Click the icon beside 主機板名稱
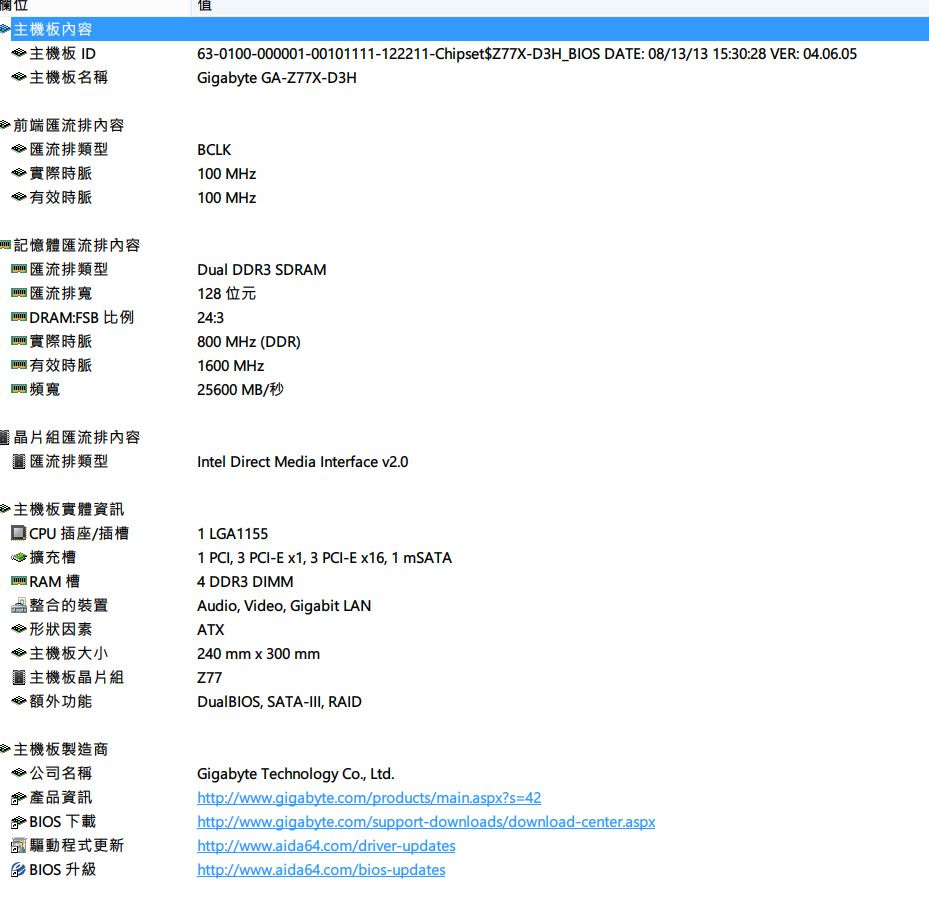Viewport: 929px width, 901px height. point(19,77)
